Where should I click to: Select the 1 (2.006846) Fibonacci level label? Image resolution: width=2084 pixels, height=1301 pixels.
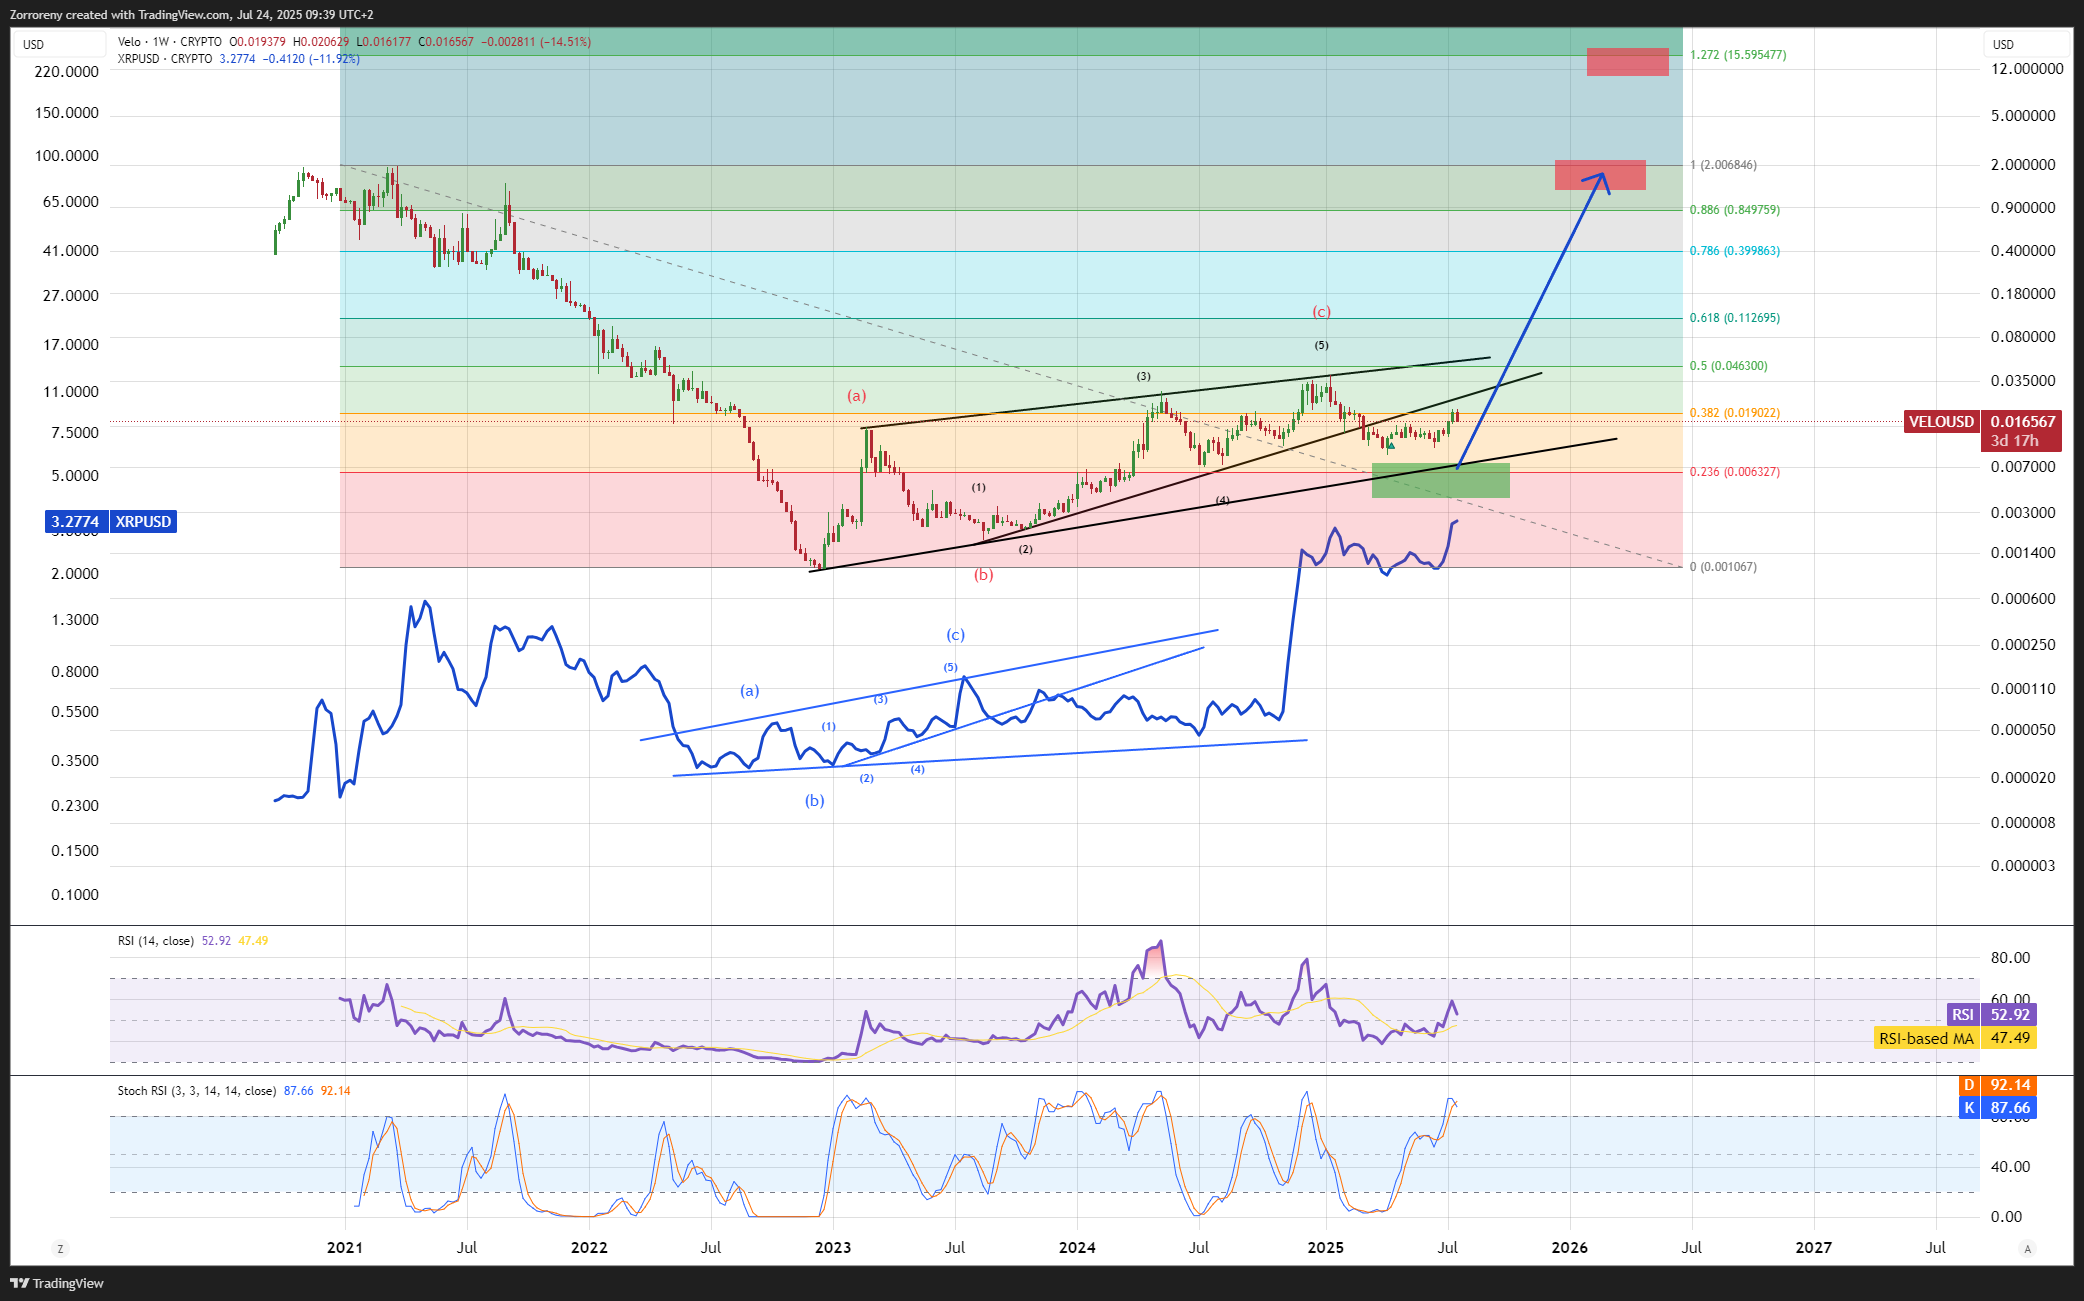coord(1723,165)
